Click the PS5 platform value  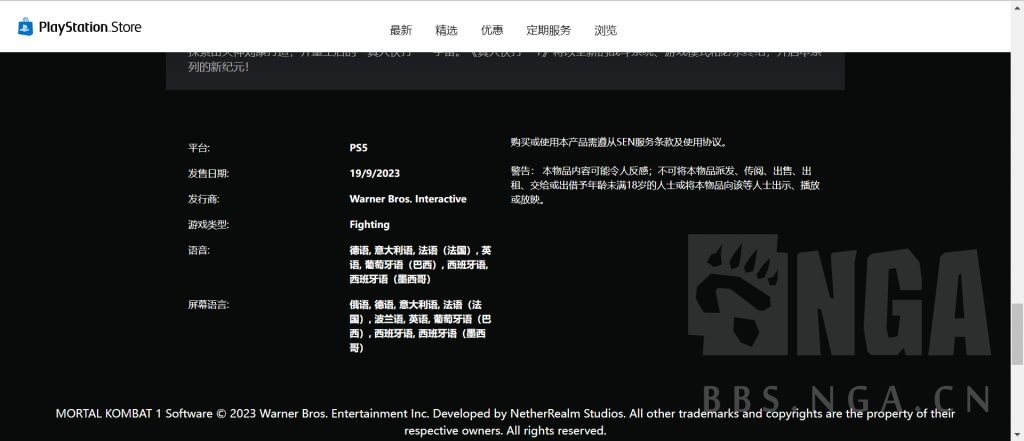(x=359, y=148)
